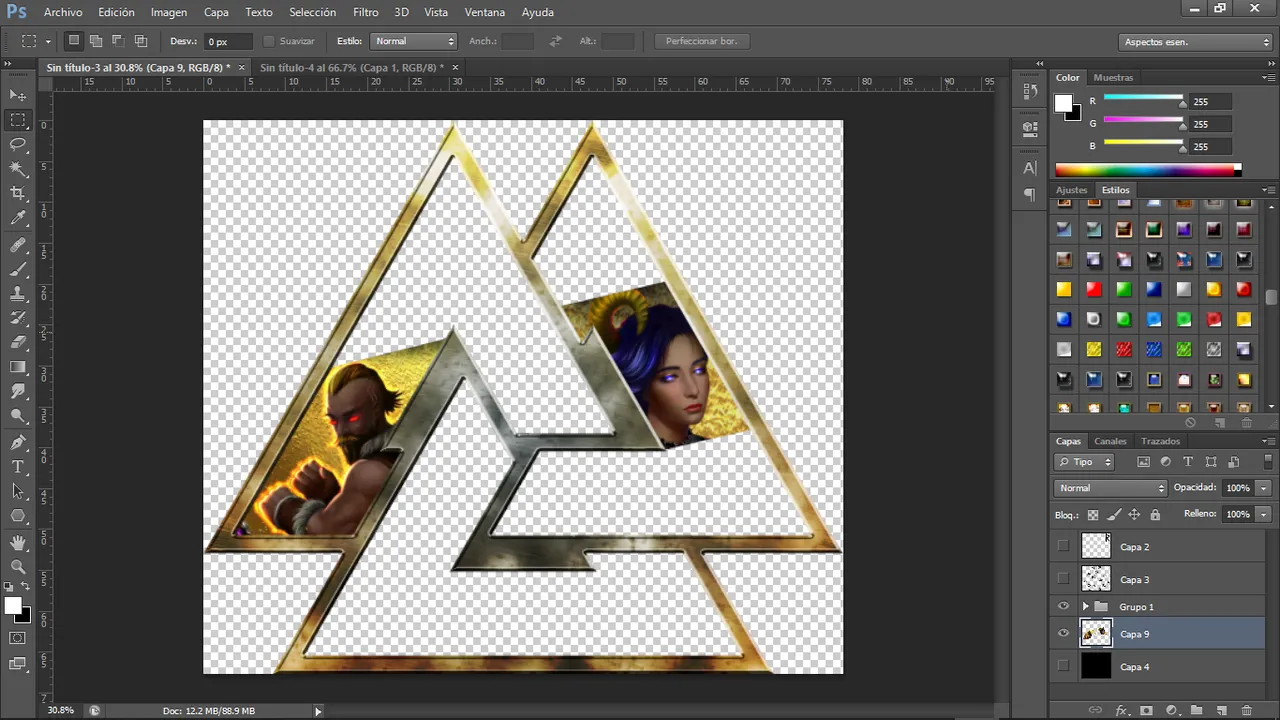1280x720 pixels.
Task: Add a layer mask icon
Action: point(1147,710)
